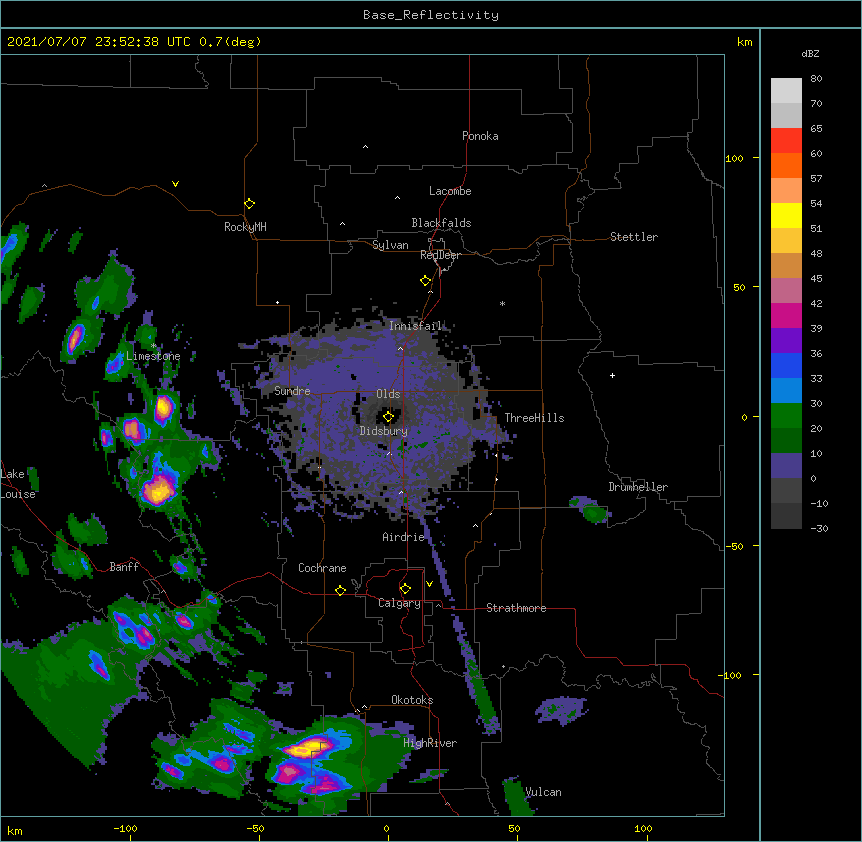Select the bright yellow 54-51 dBZ swatch
This screenshot has height=842, width=862.
click(x=786, y=215)
